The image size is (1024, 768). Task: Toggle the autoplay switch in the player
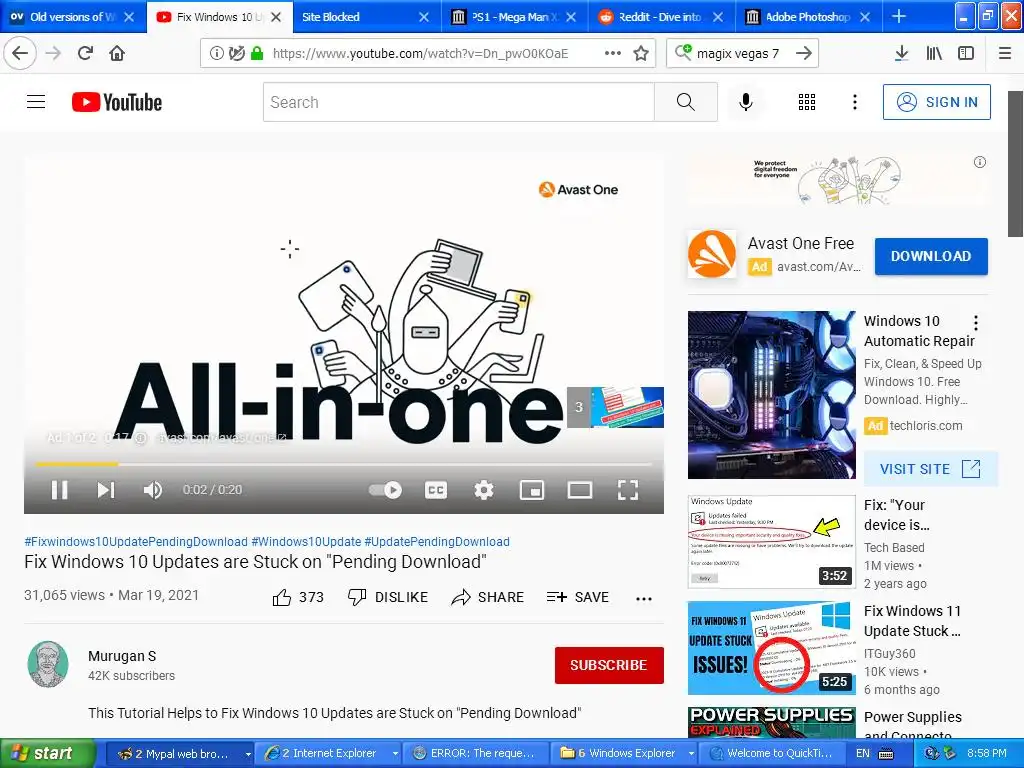(385, 490)
